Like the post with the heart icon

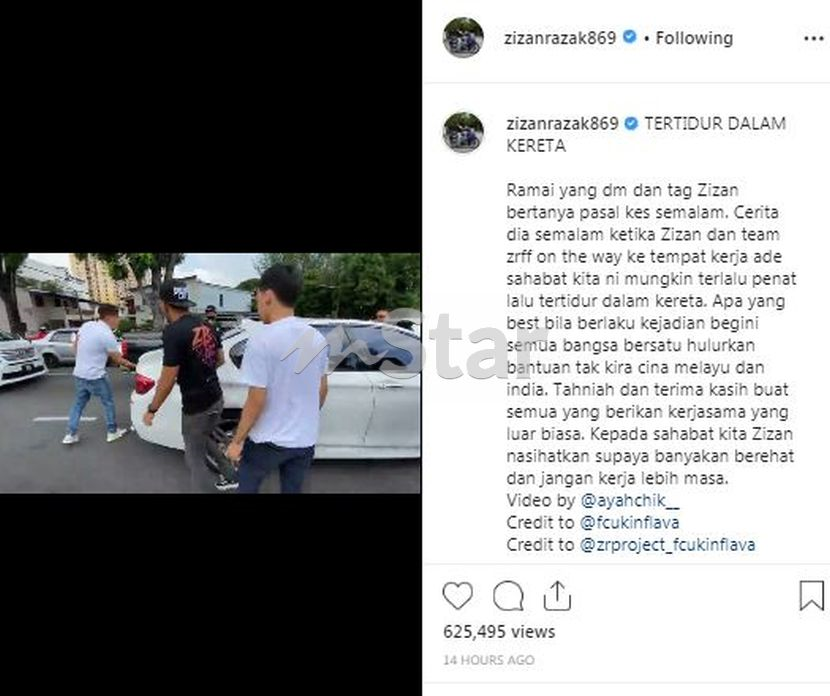pos(457,595)
